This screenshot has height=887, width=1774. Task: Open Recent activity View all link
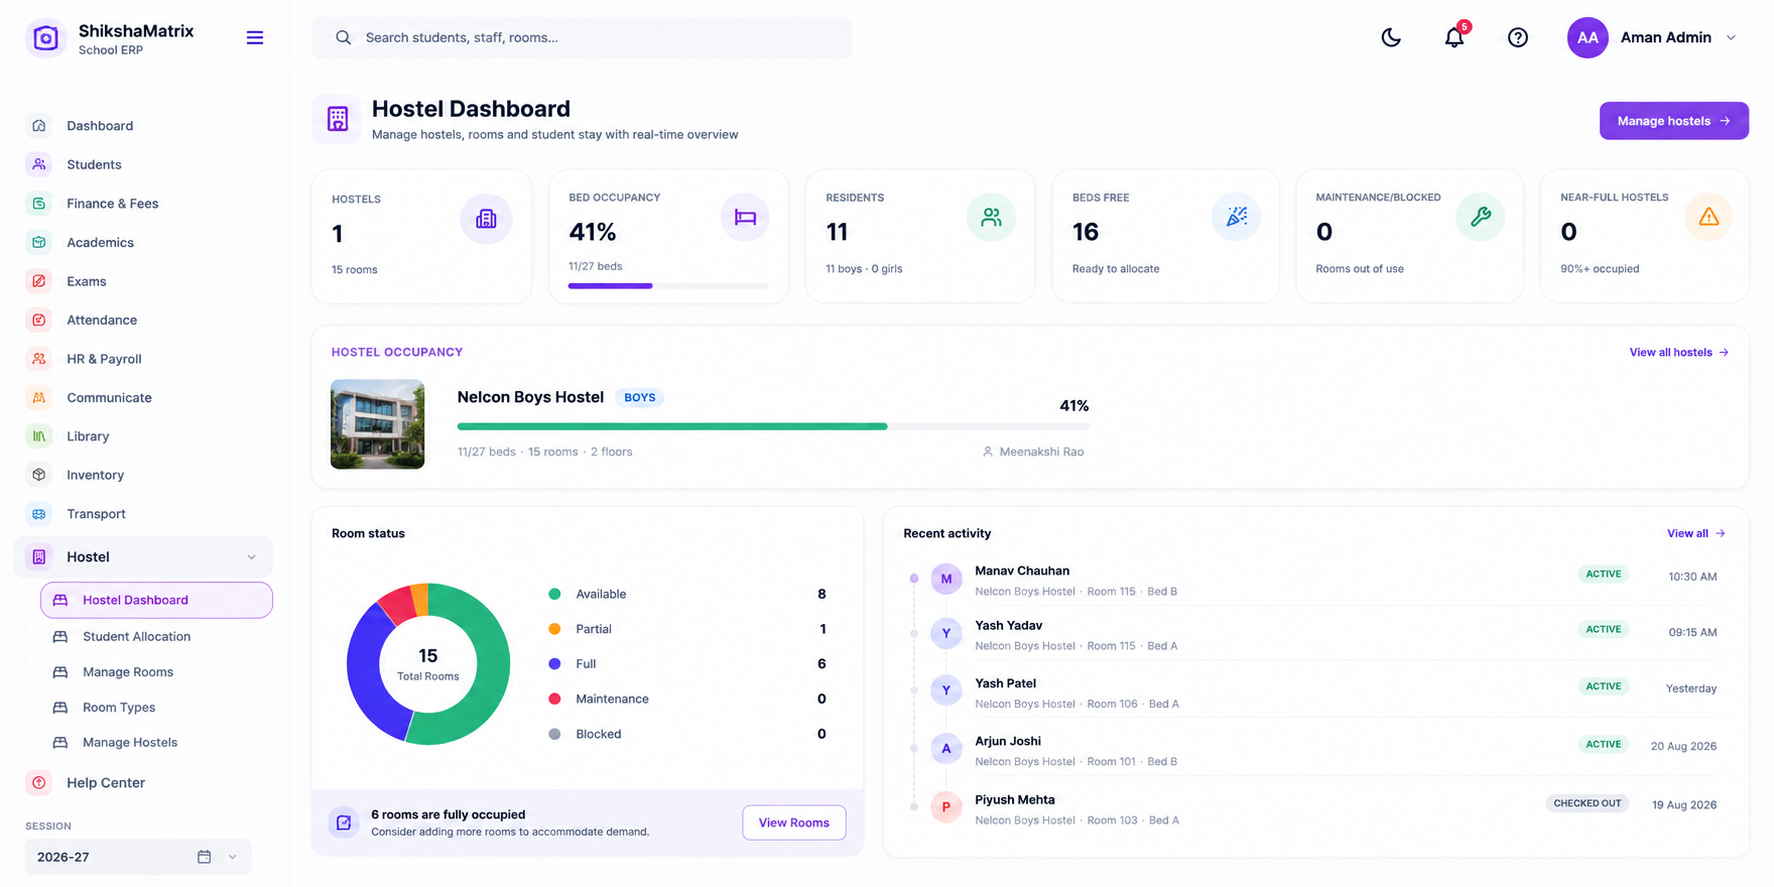1696,534
